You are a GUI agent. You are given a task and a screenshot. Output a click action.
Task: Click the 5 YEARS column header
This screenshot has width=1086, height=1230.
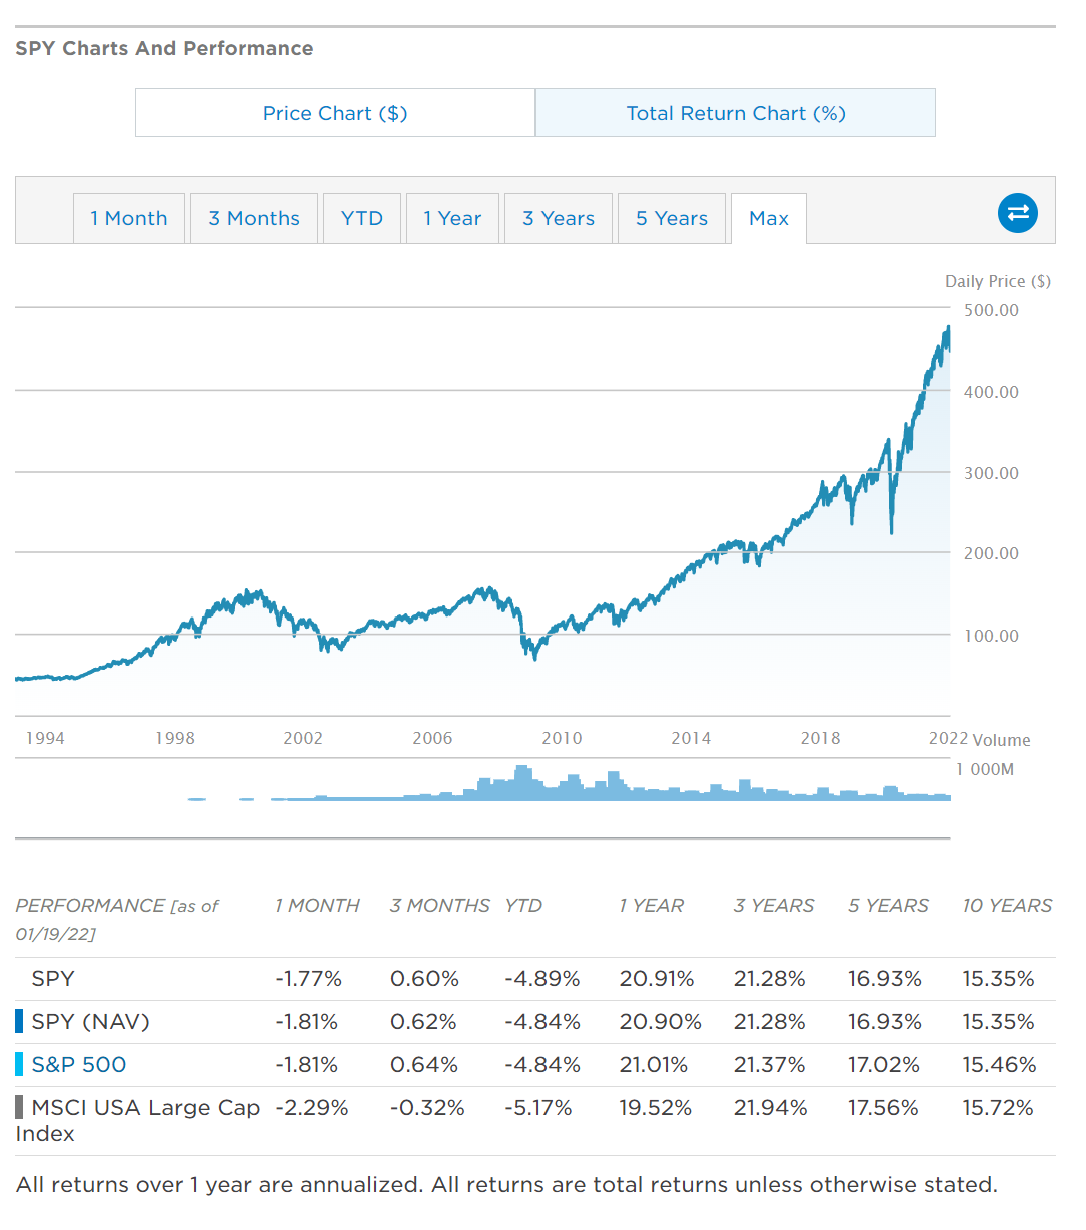889,906
